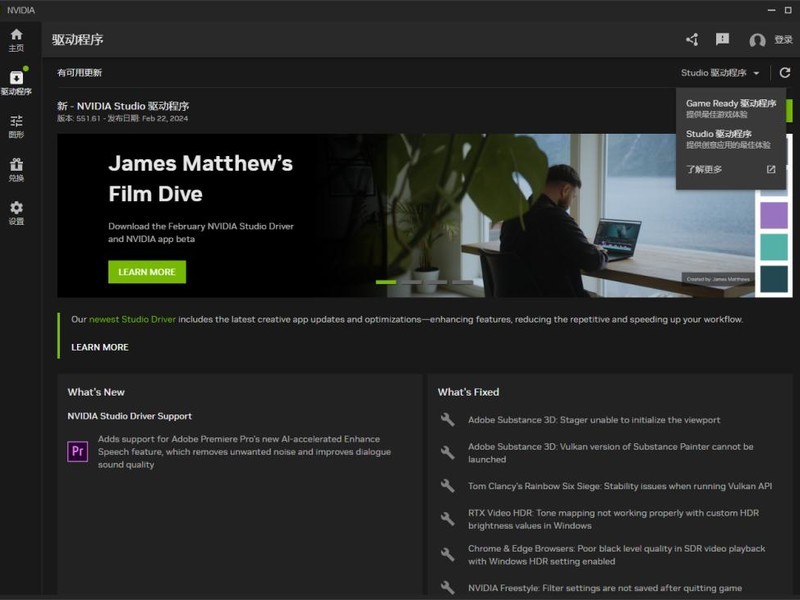The height and width of the screenshot is (600, 800).
Task: Click wrench icon beside Stager viewport fix
Action: tap(447, 420)
